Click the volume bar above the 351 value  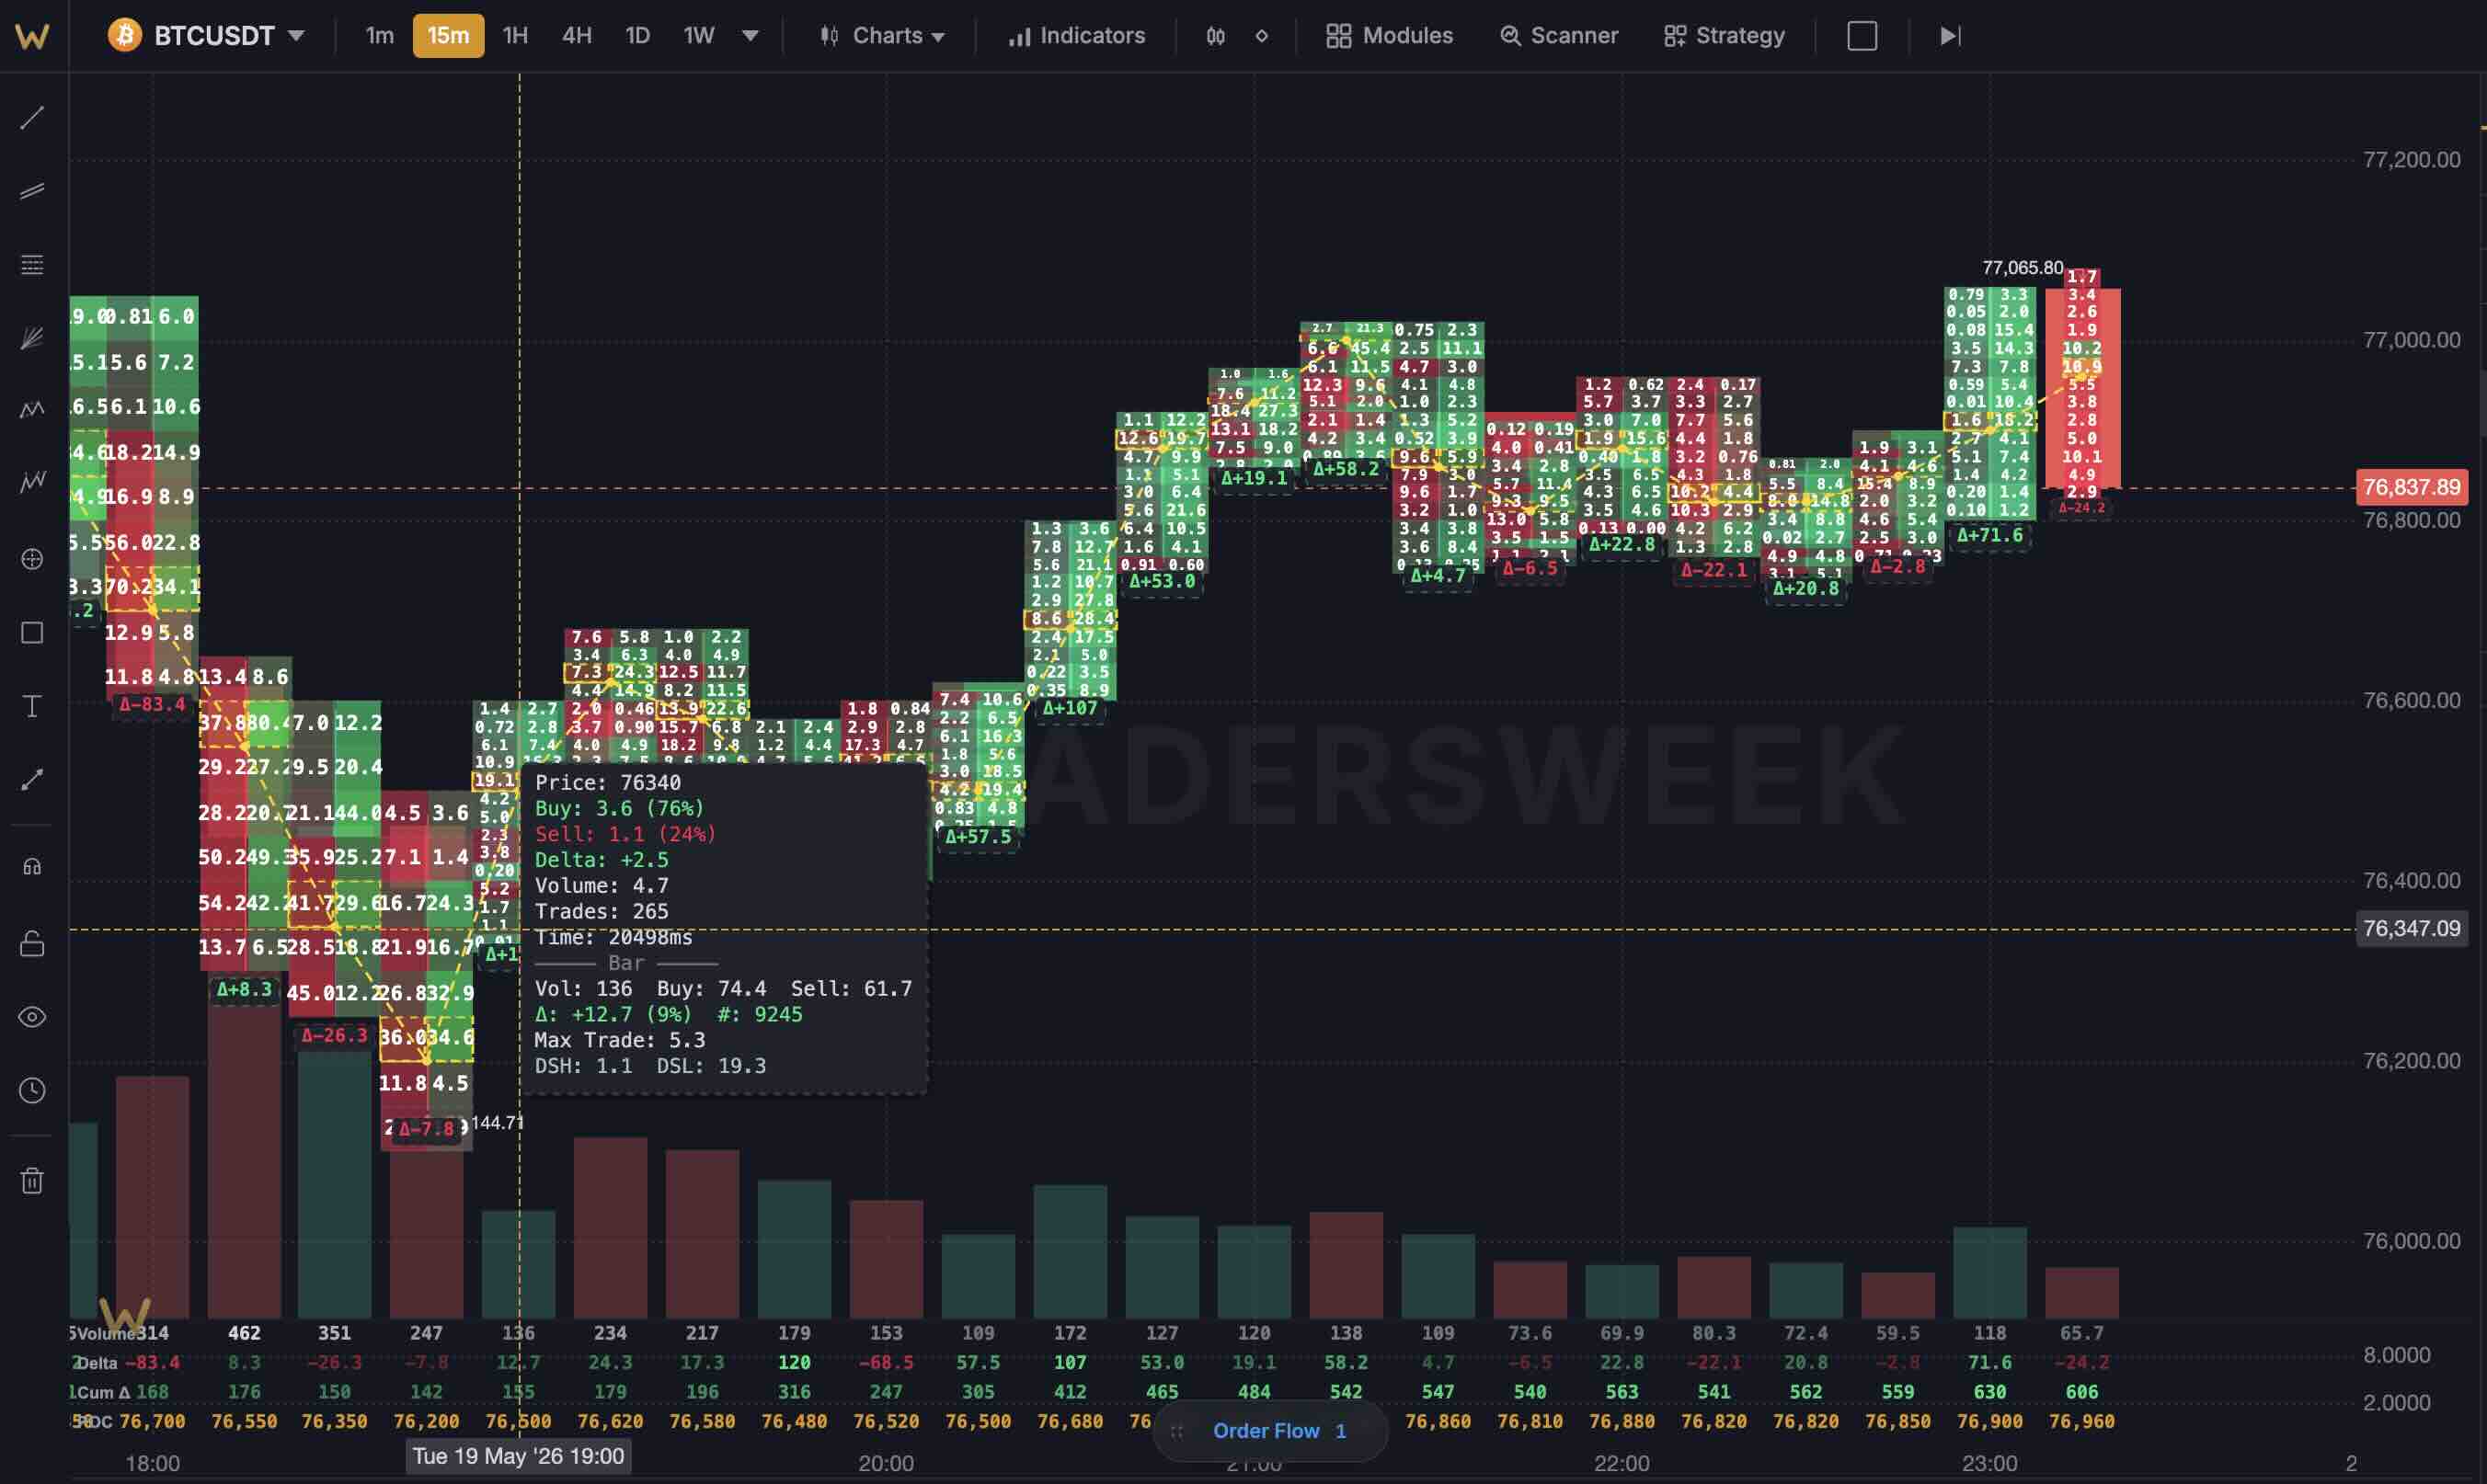click(334, 1185)
